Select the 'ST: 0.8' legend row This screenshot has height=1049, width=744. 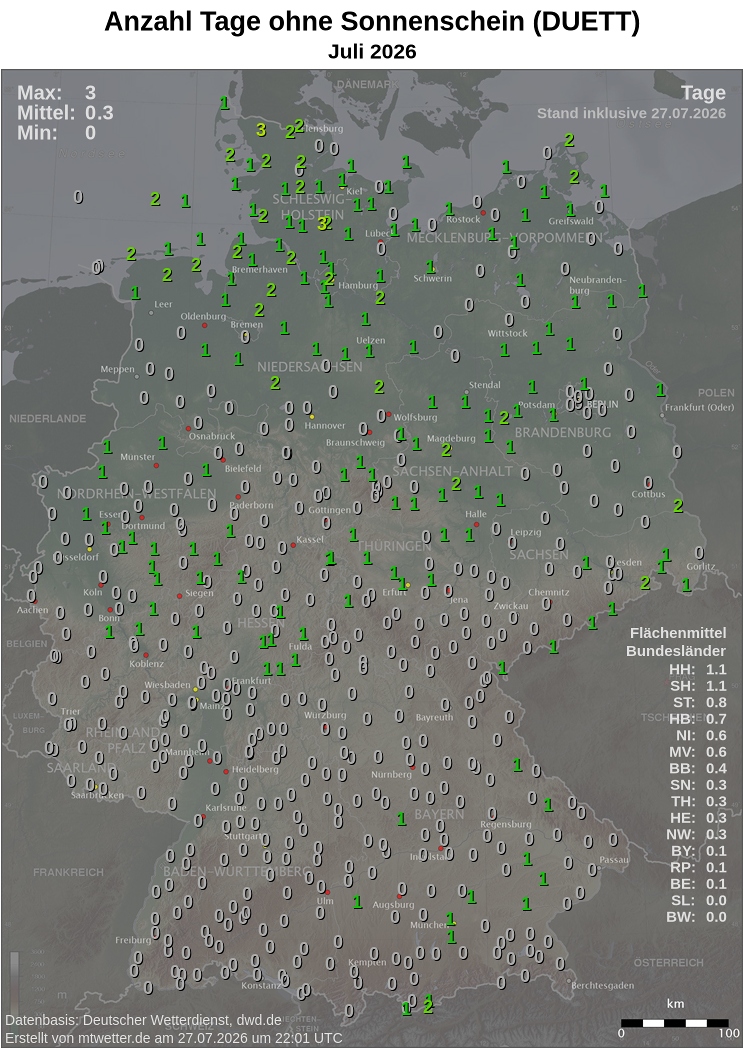[699, 702]
